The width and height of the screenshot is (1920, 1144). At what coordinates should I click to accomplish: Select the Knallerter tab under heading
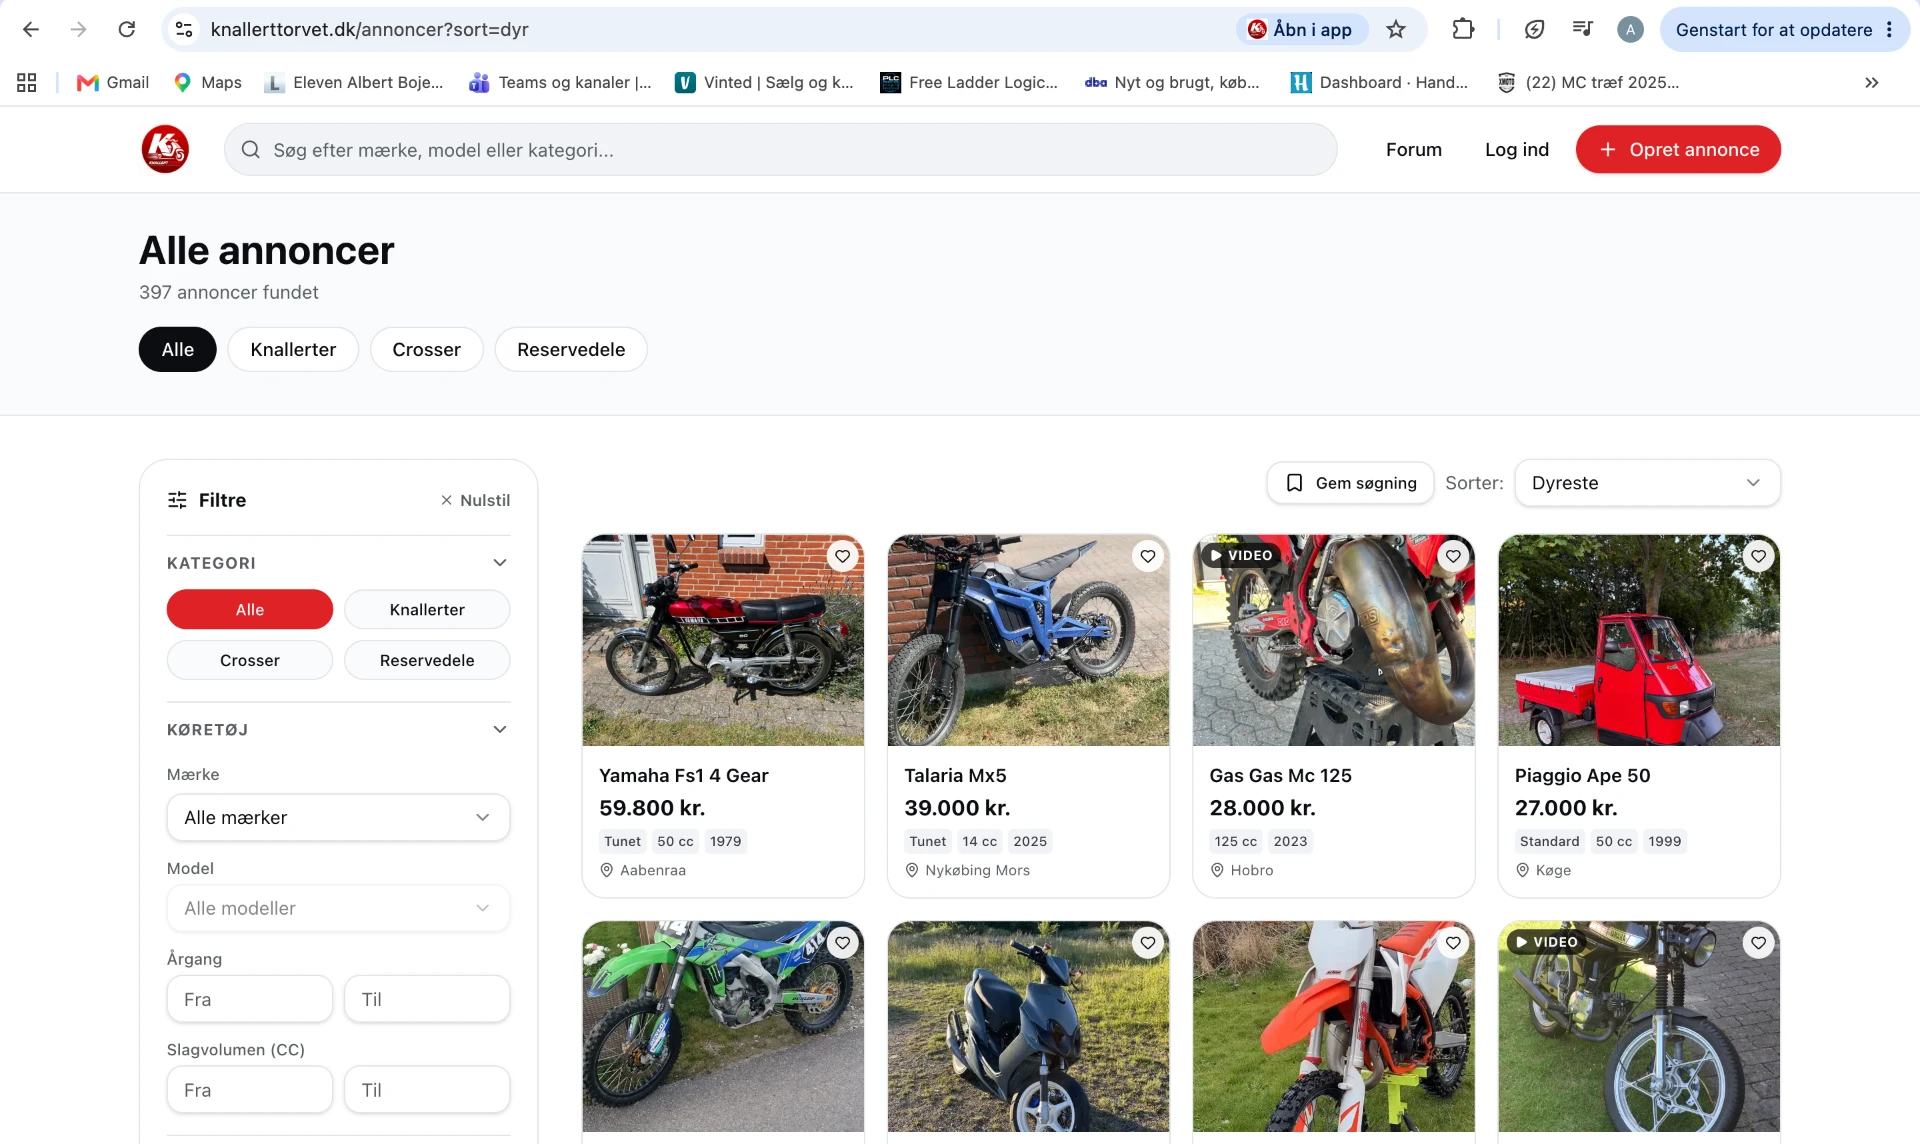[293, 349]
